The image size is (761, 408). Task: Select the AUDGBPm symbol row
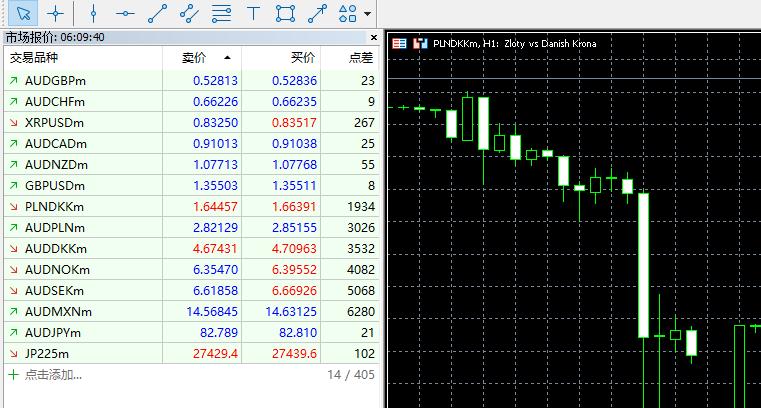pos(192,81)
